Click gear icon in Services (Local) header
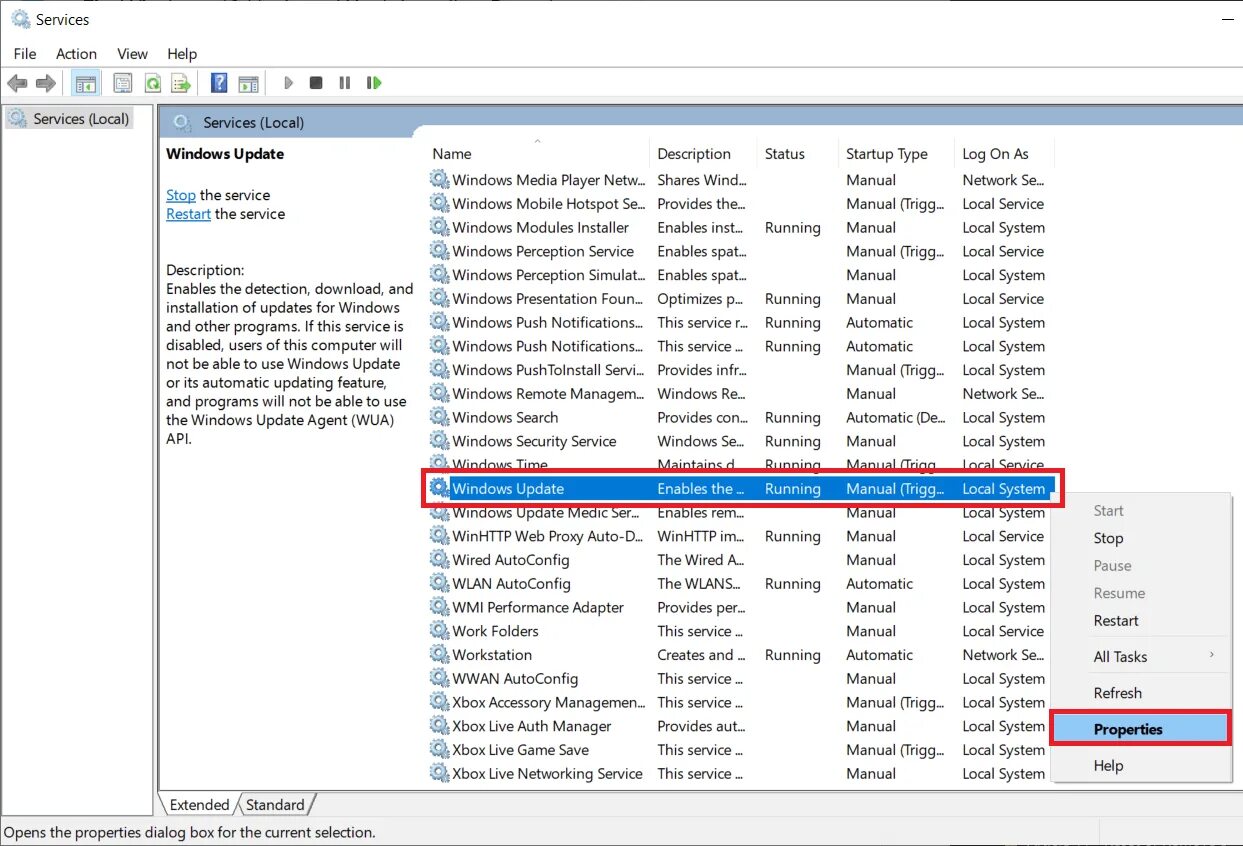 pos(182,122)
